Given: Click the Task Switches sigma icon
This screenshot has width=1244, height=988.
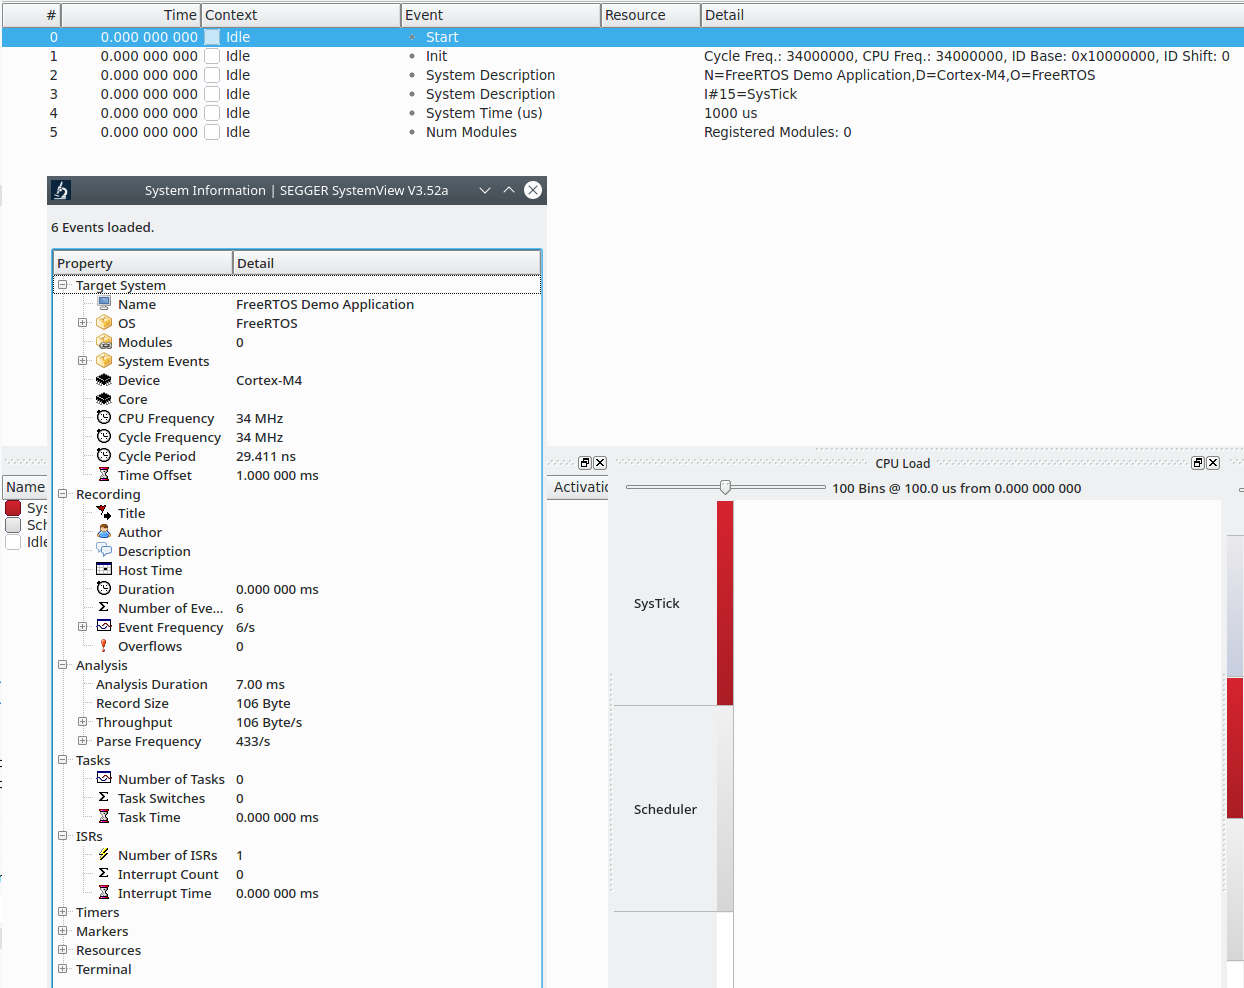Looking at the screenshot, I should [104, 798].
